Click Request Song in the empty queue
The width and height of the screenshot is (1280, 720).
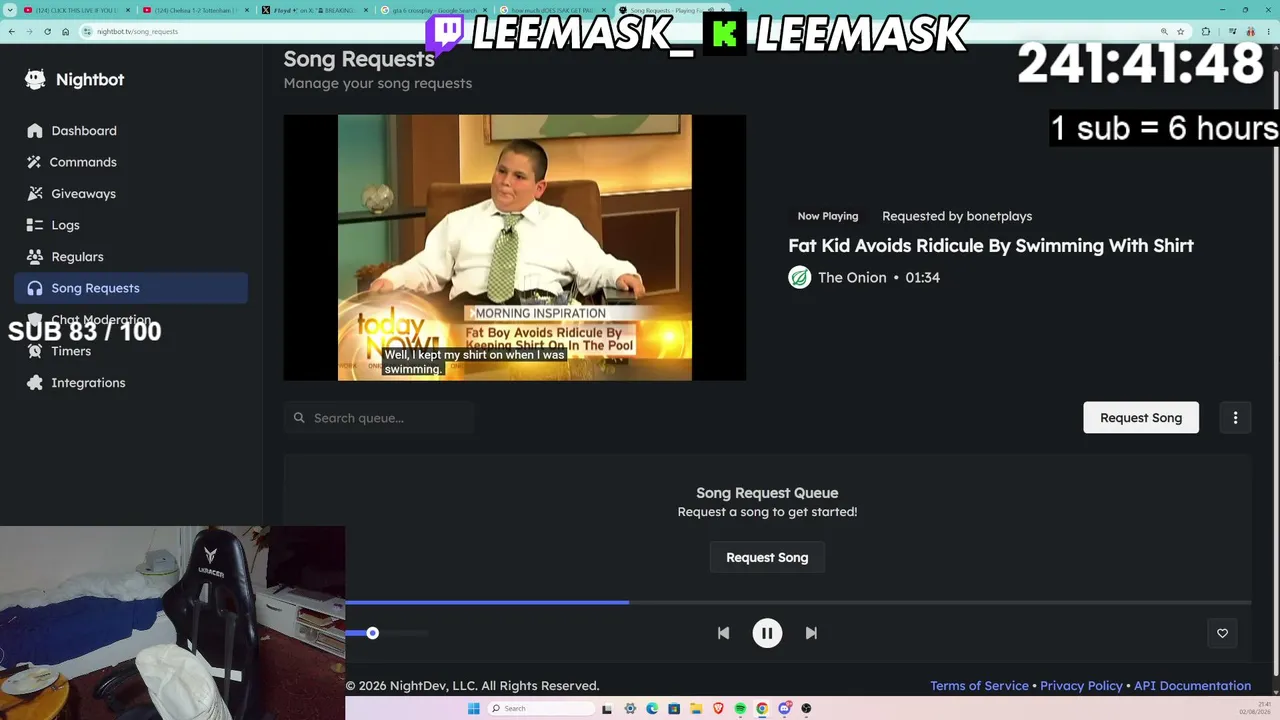767,558
